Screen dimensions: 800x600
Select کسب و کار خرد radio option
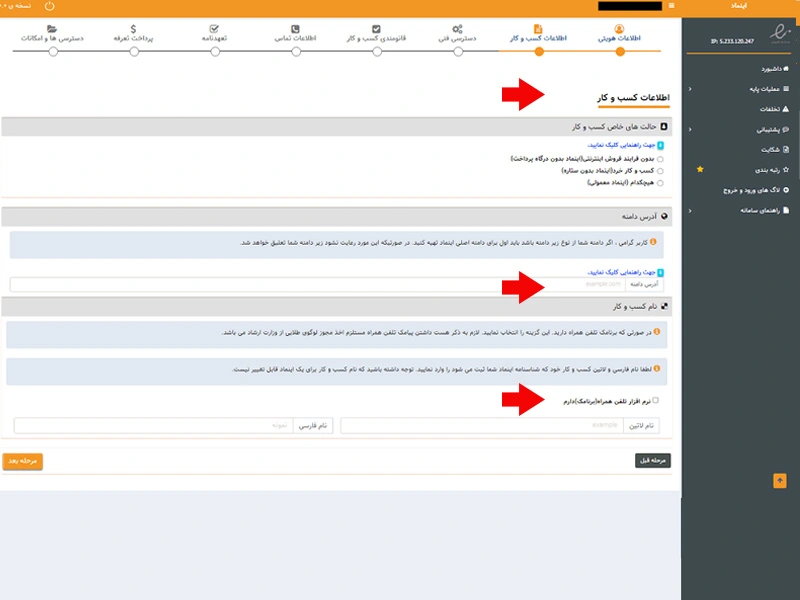(660, 171)
